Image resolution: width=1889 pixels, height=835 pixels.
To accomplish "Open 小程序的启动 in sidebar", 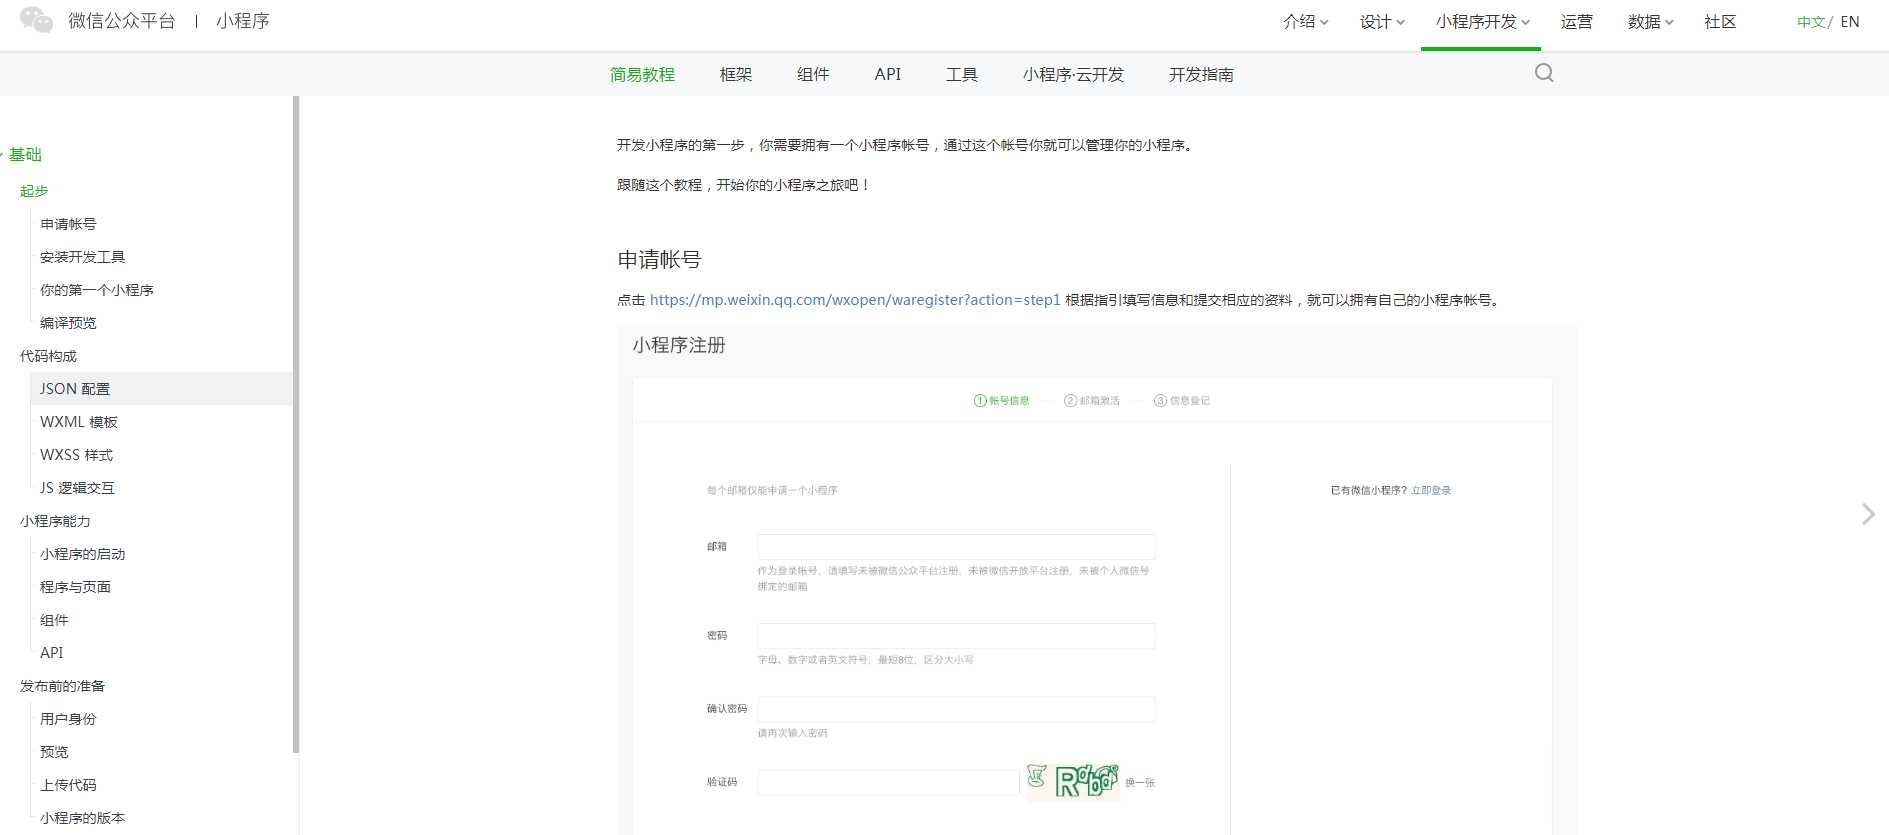I will coord(82,554).
